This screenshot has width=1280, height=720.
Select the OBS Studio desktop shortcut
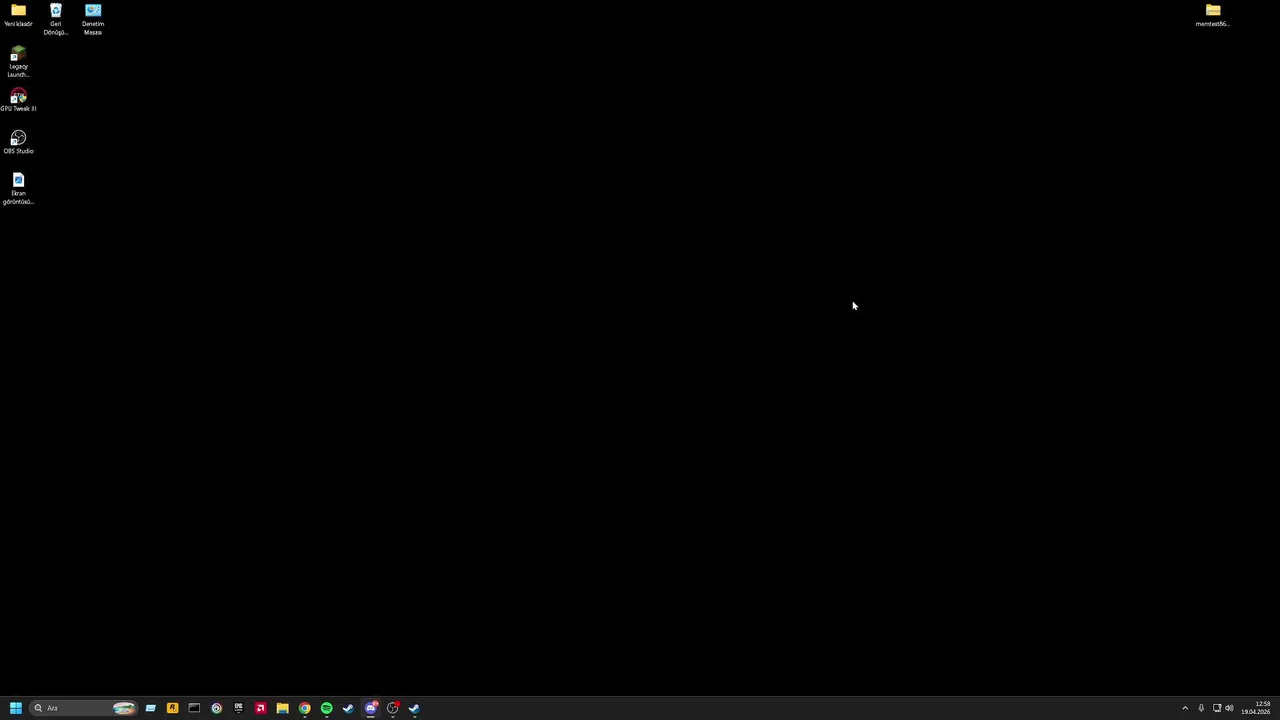(x=18, y=142)
